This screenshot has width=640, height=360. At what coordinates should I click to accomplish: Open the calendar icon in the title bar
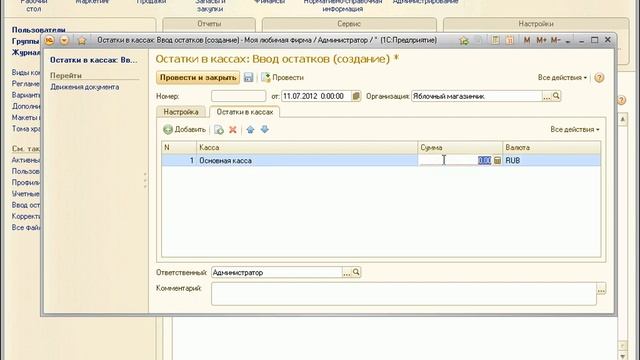pos(510,40)
